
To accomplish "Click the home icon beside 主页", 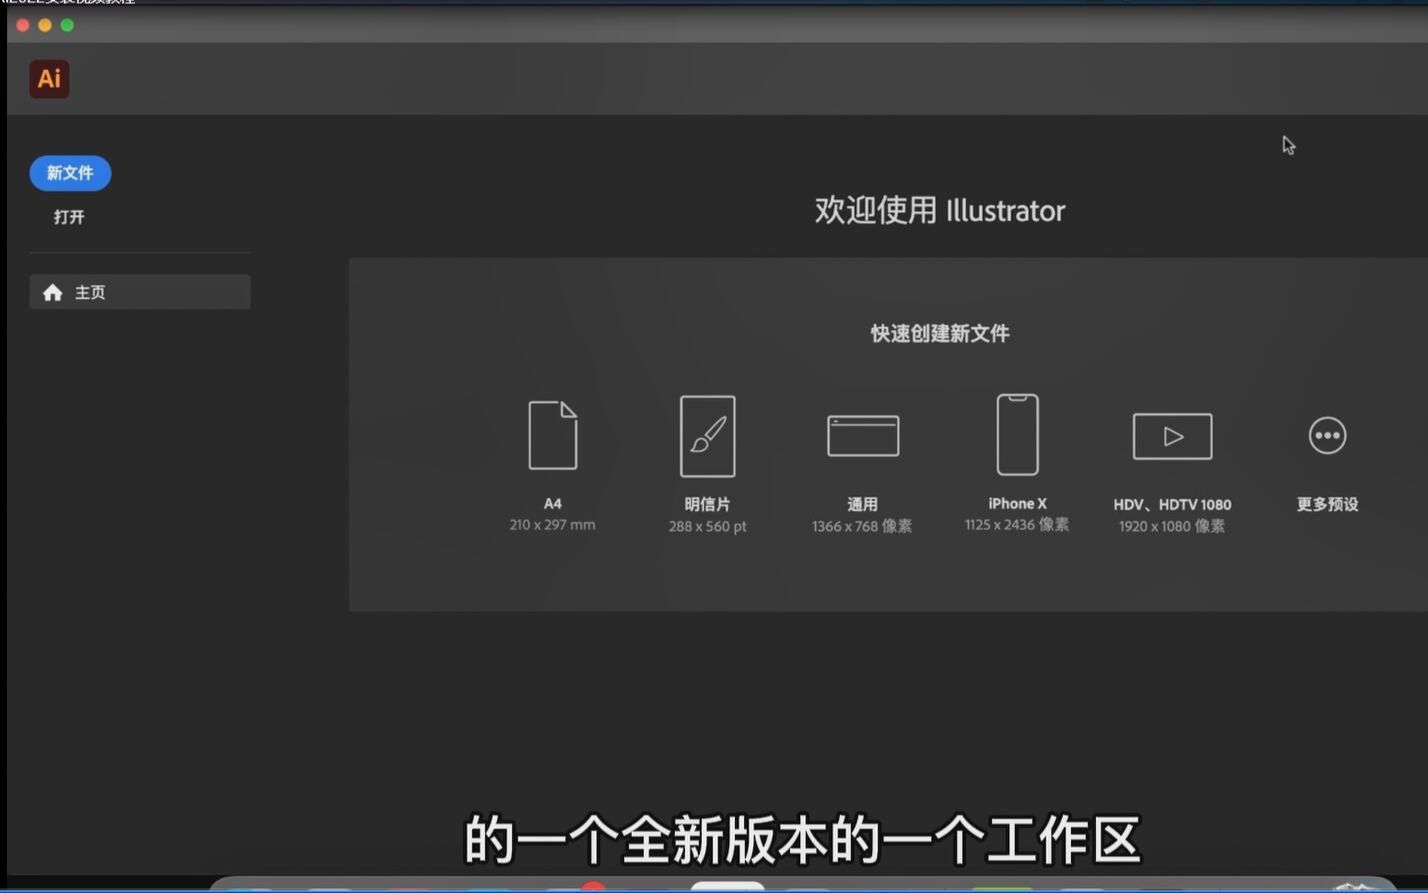I will [53, 292].
